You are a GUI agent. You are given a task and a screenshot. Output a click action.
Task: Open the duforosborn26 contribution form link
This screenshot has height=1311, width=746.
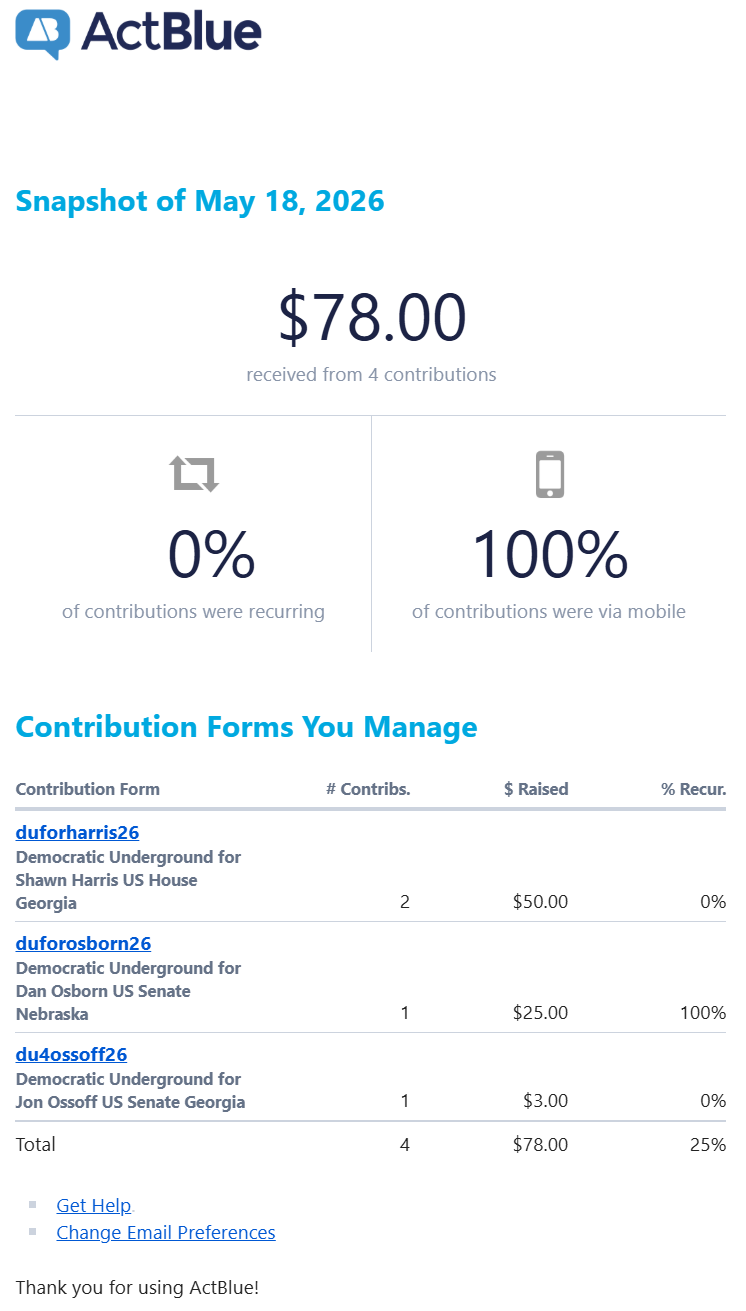click(83, 943)
